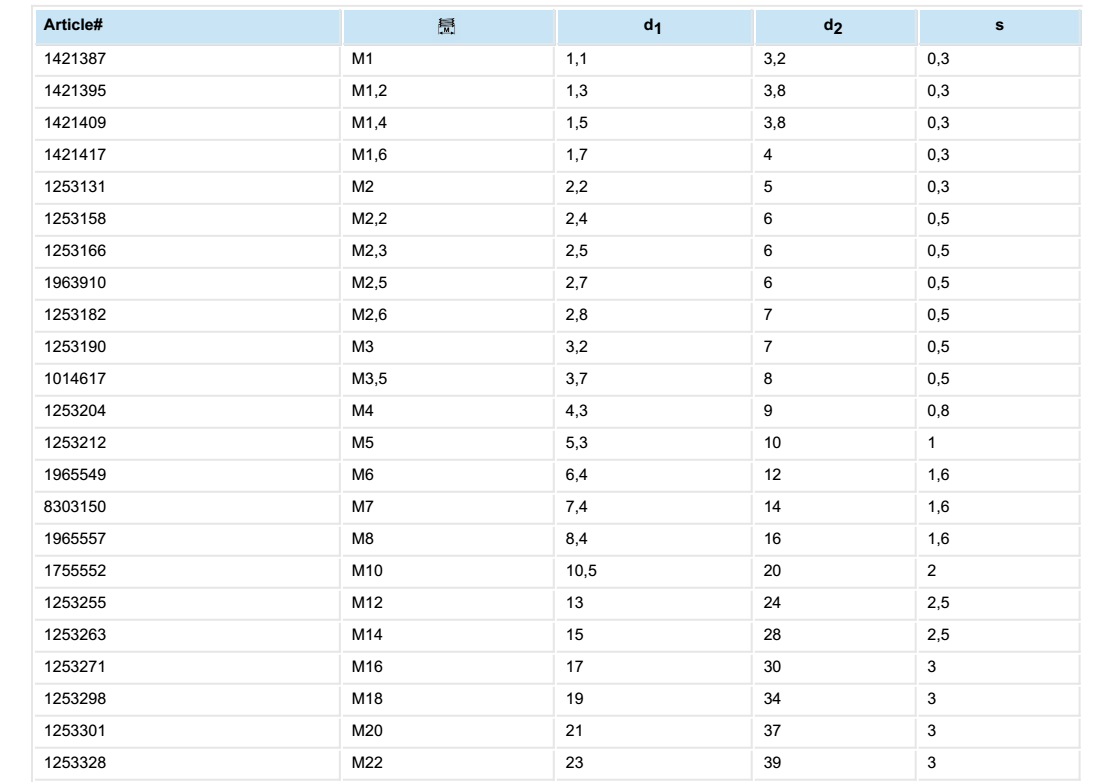Click the thread size icon column header
This screenshot has width=1103, height=782.
tap(450, 25)
